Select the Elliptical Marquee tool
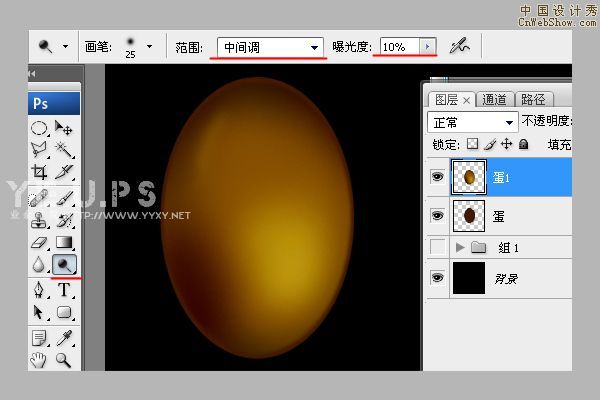 pyautogui.click(x=40, y=128)
